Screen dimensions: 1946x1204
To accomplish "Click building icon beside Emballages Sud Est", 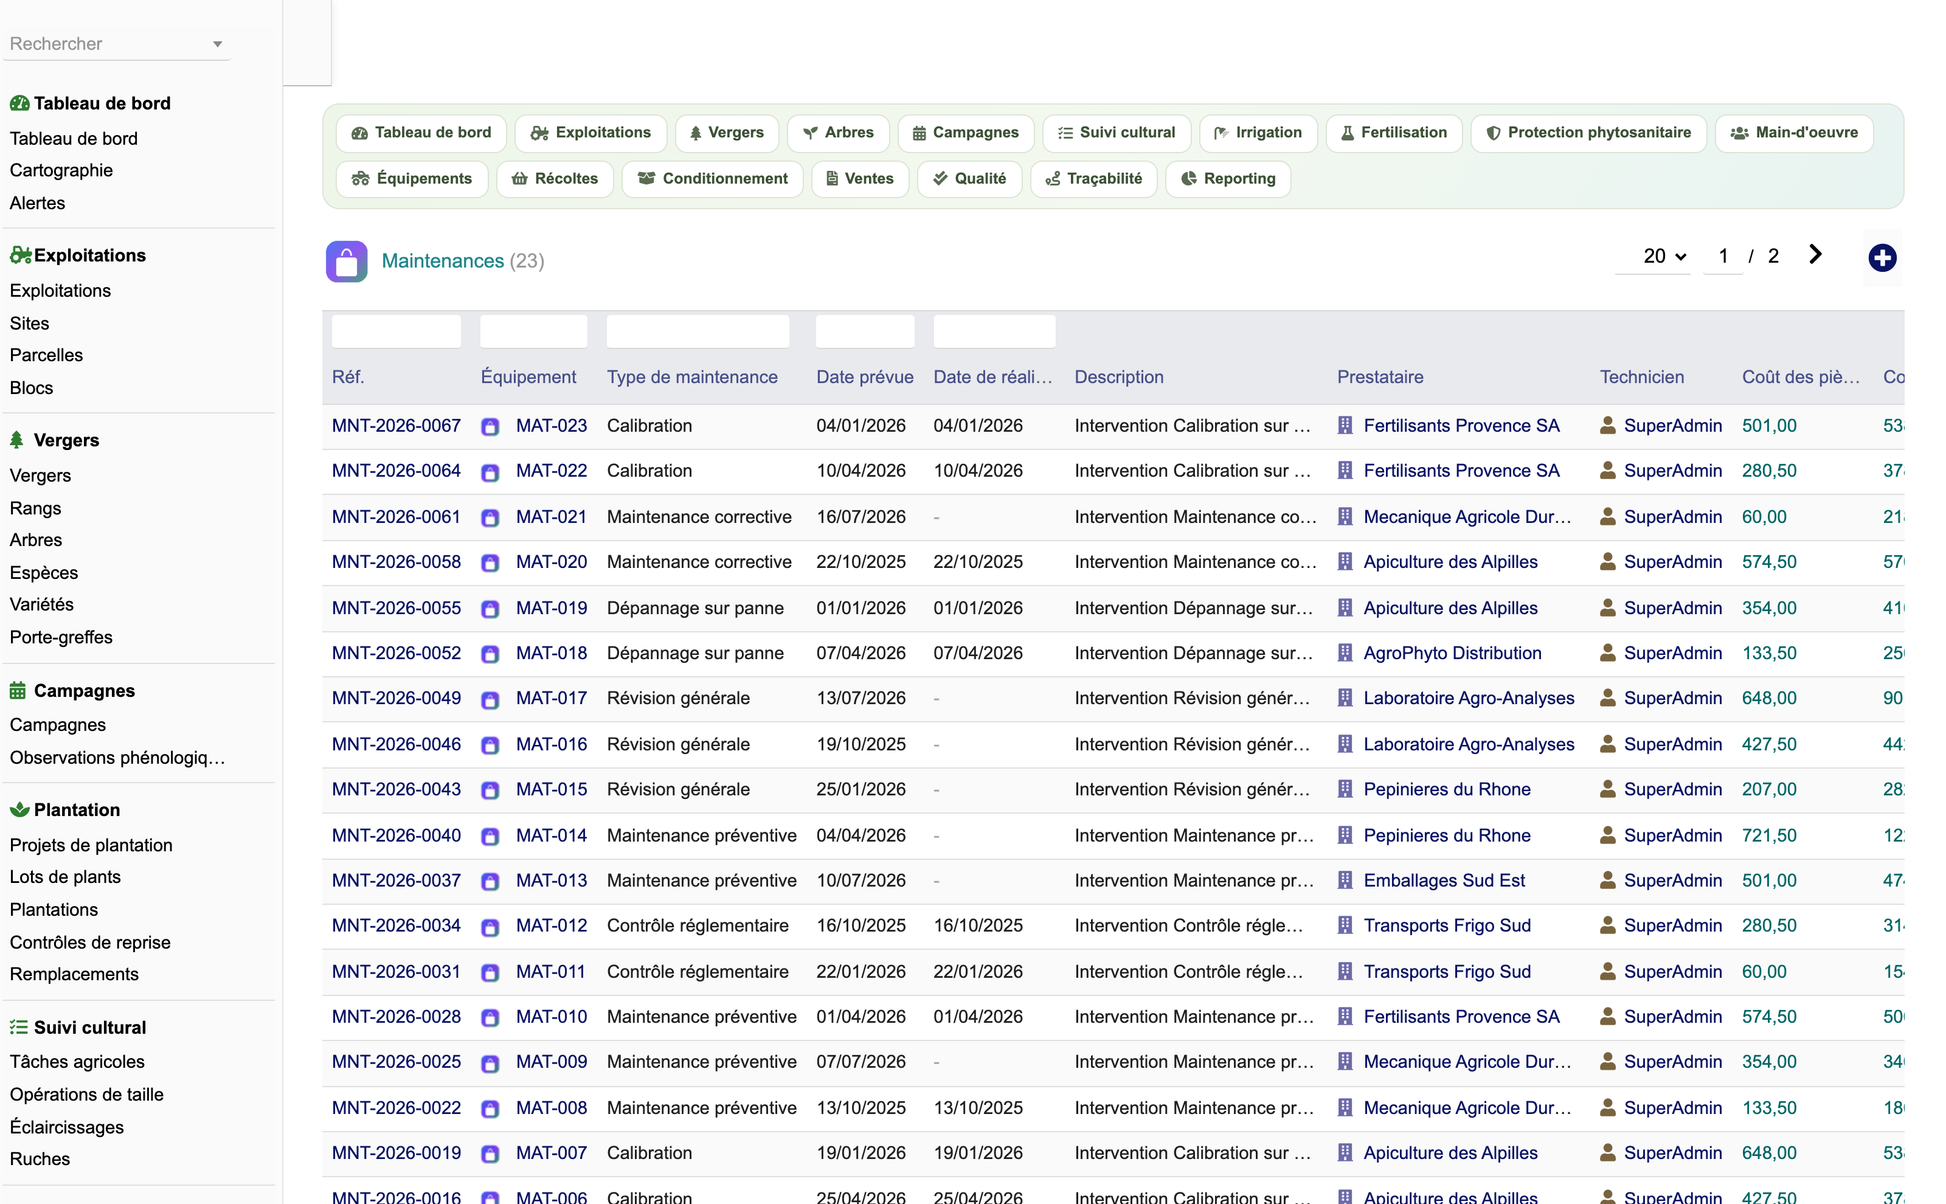I will (x=1345, y=880).
